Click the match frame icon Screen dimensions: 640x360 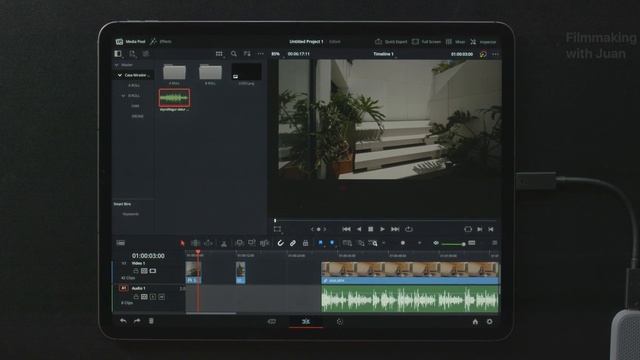point(468,229)
